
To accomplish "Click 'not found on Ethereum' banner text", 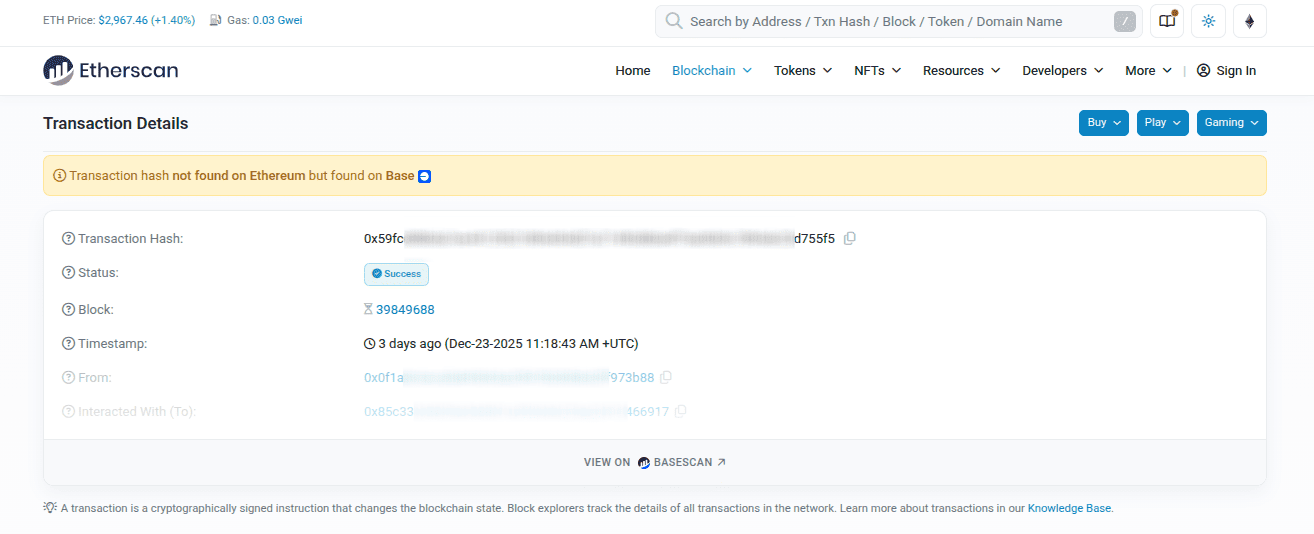I will point(239,176).
